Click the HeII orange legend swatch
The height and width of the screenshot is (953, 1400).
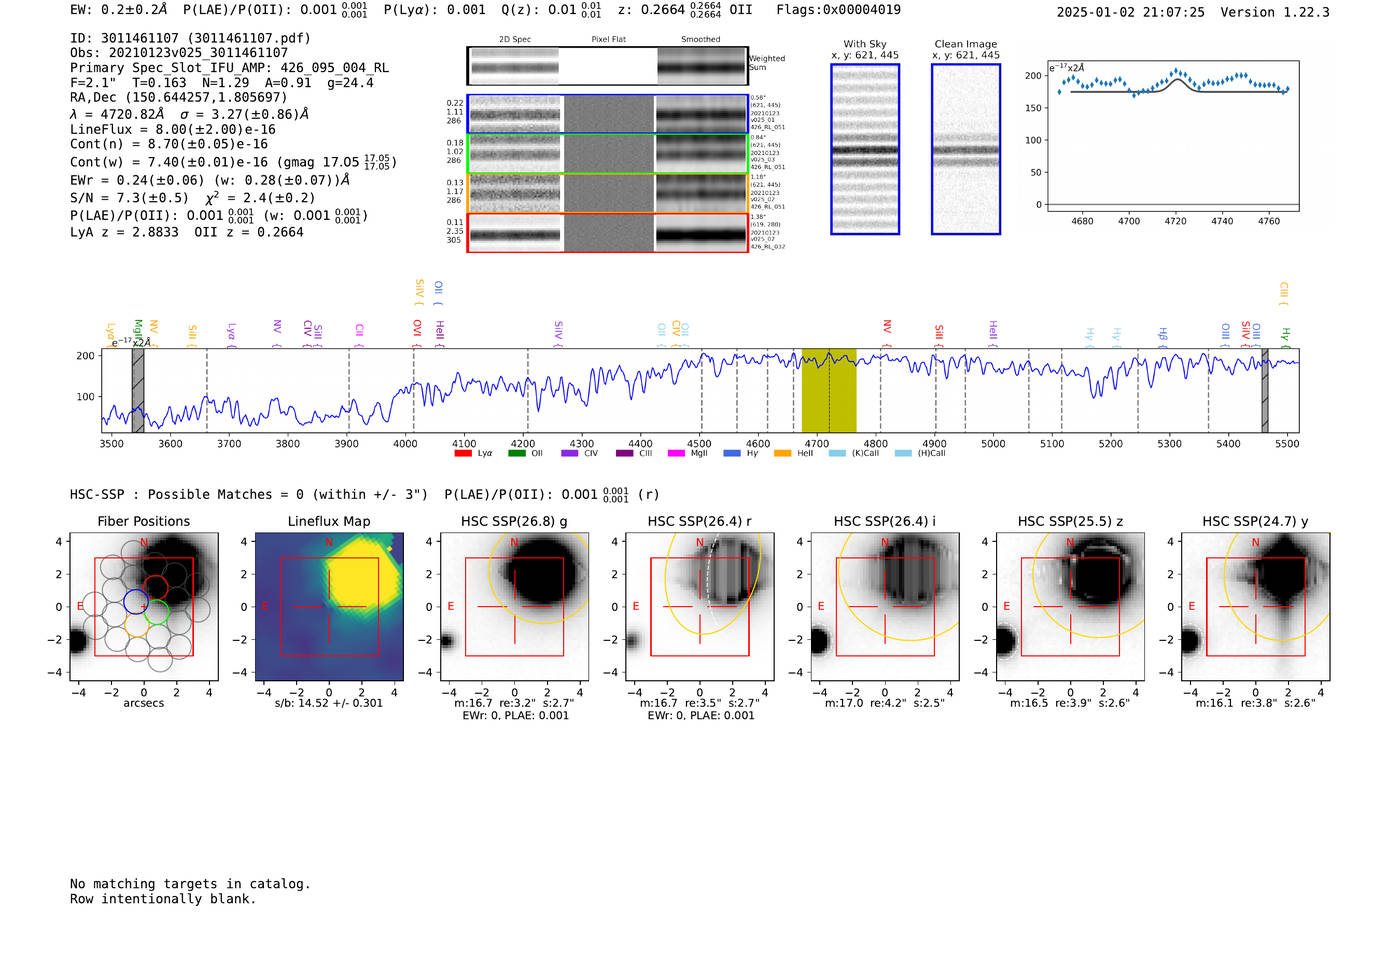[x=782, y=454]
